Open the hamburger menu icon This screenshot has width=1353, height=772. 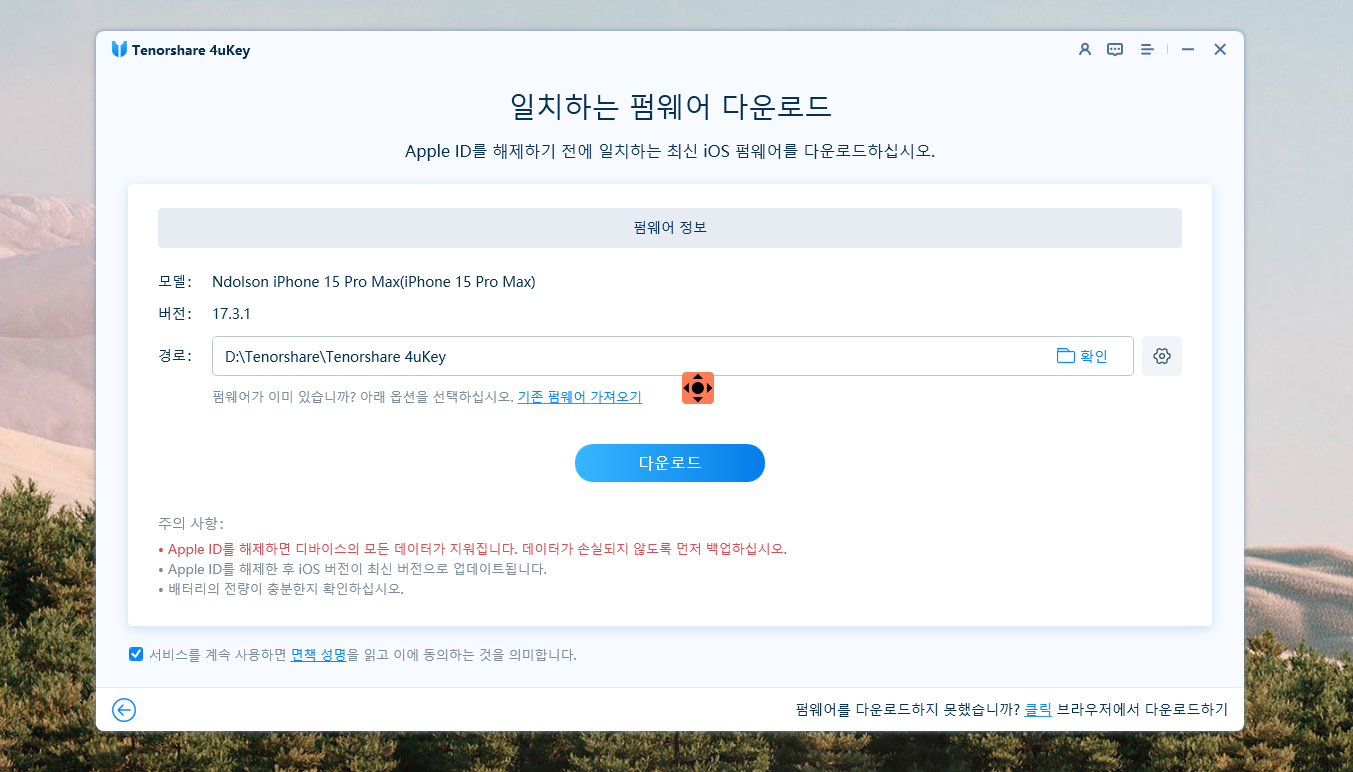point(1147,49)
